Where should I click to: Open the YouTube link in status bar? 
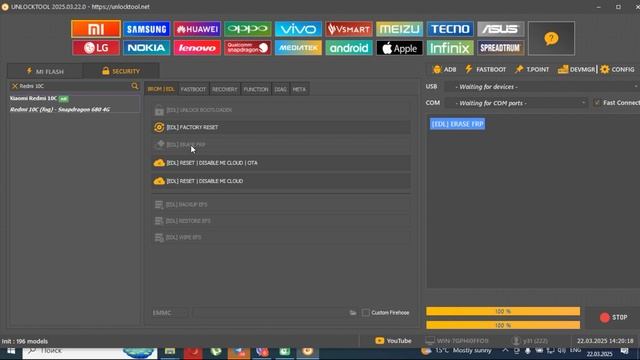[393, 341]
